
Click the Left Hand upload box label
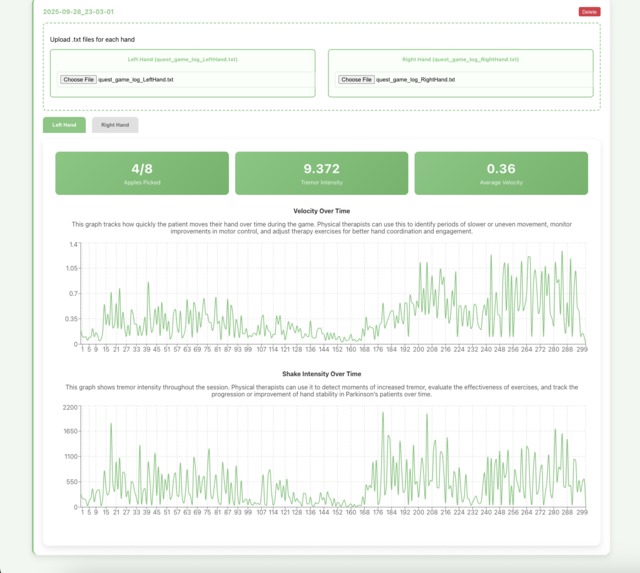(182, 59)
